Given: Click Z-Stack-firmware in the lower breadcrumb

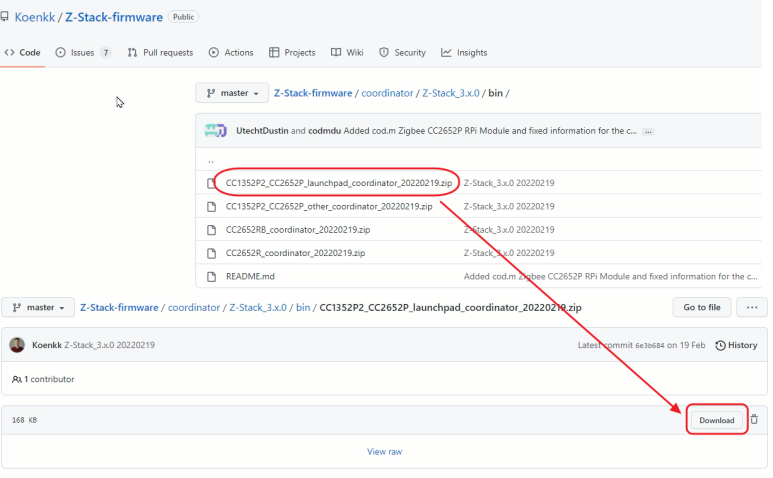Looking at the screenshot, I should [119, 307].
